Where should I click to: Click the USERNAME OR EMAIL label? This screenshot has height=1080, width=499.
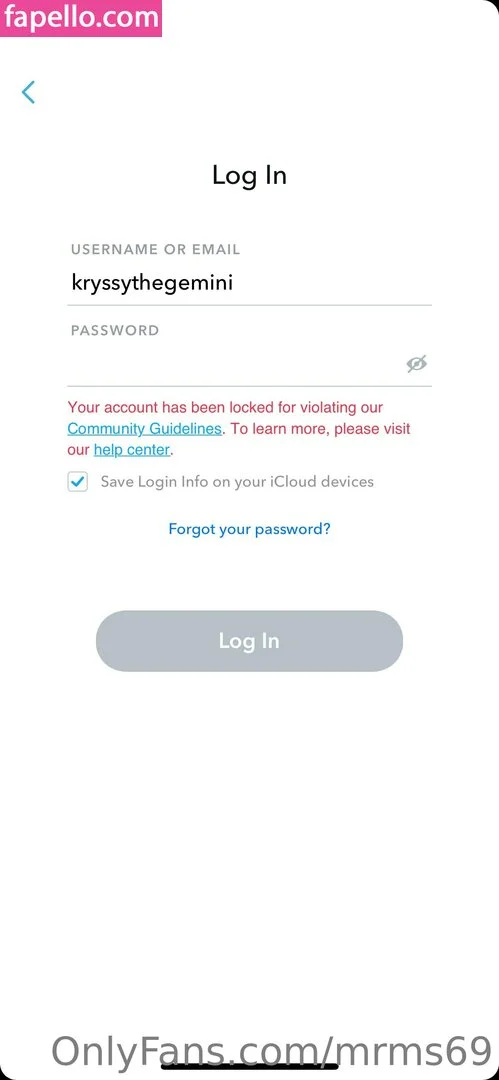pyautogui.click(x=156, y=249)
